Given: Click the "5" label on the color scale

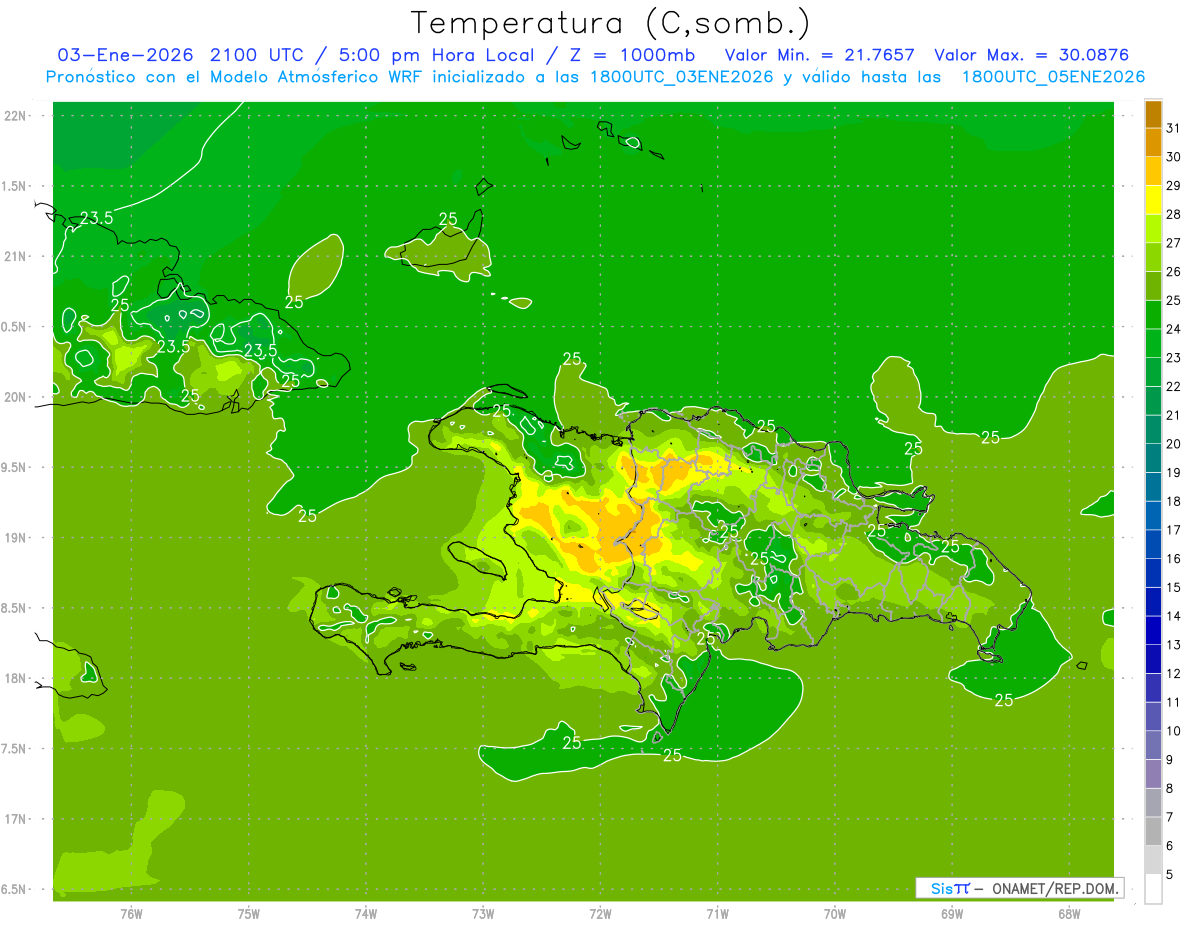Looking at the screenshot, I should (x=1170, y=874).
